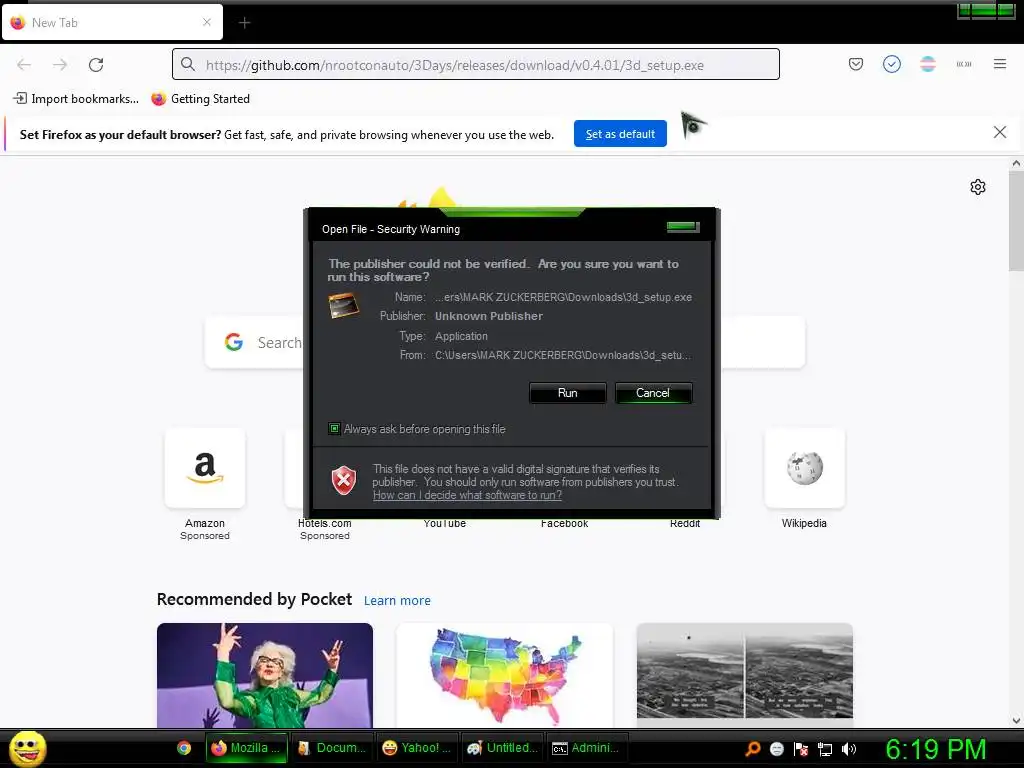Open Pocket story with black-and-white aerial photos
Viewport: 1024px width, 768px height.
coord(744,675)
